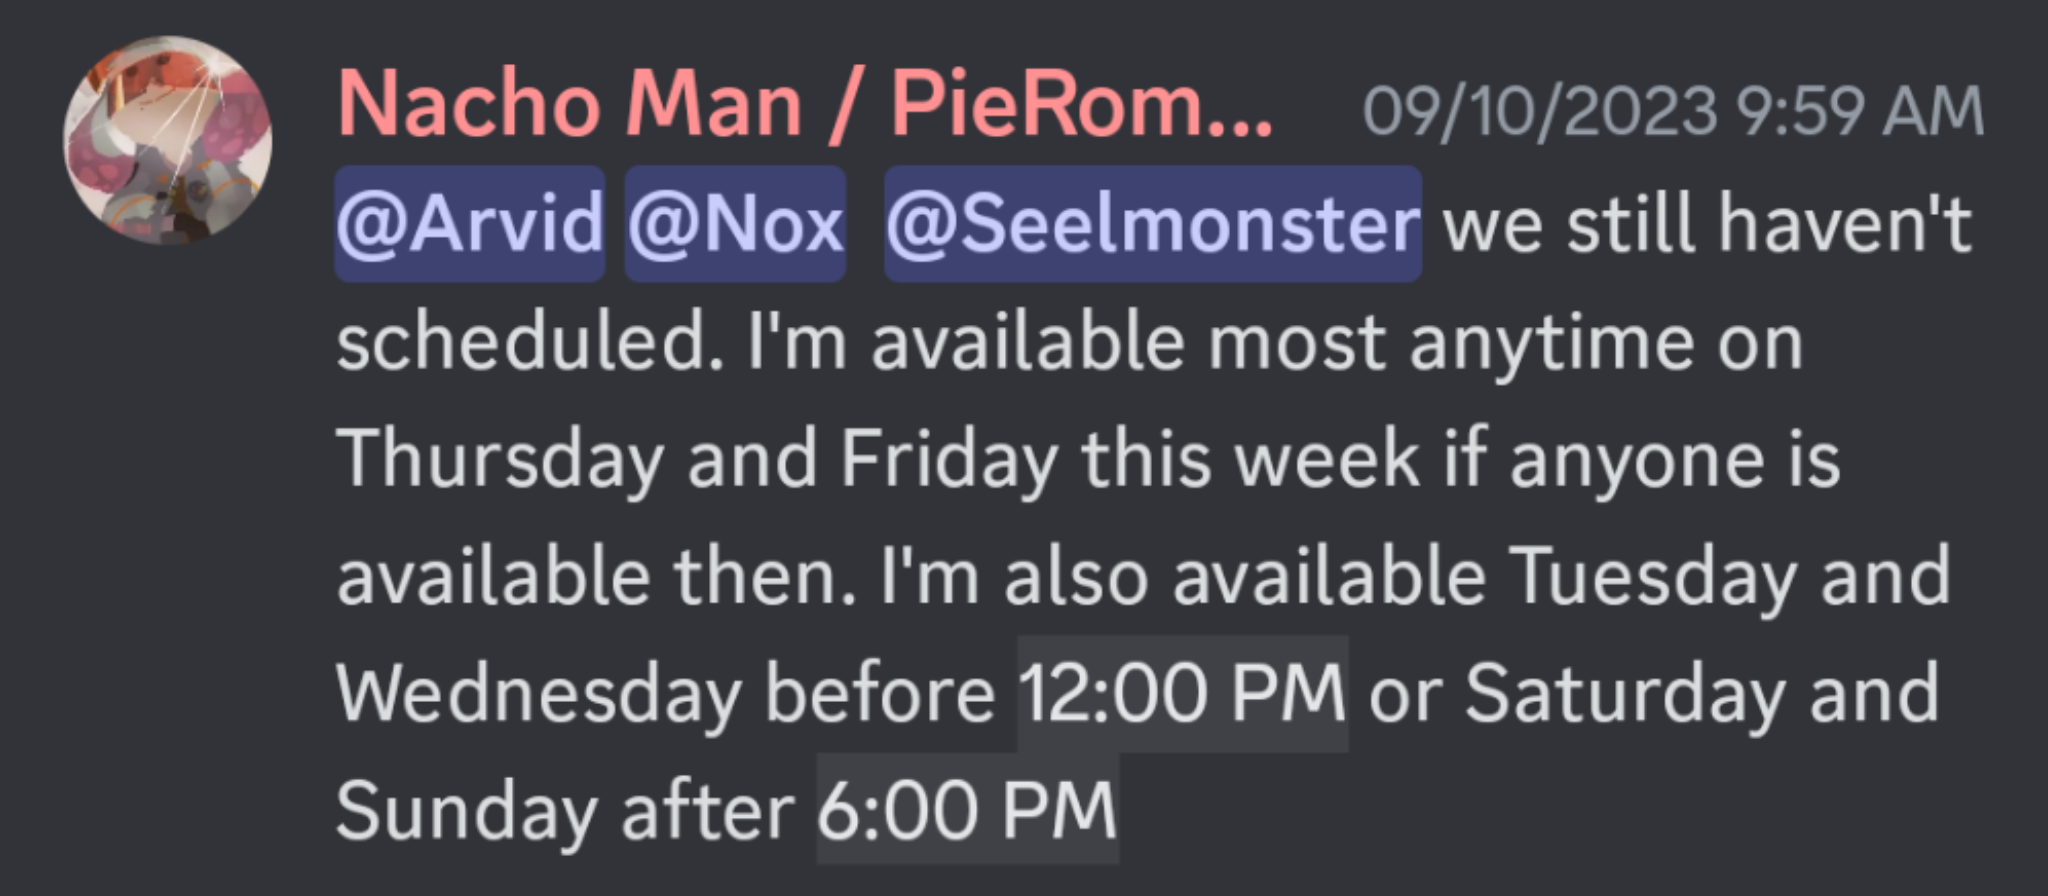Viewport: 2048px width, 896px height.
Task: Click the word "Tuesday" in the message
Action: 1652,577
